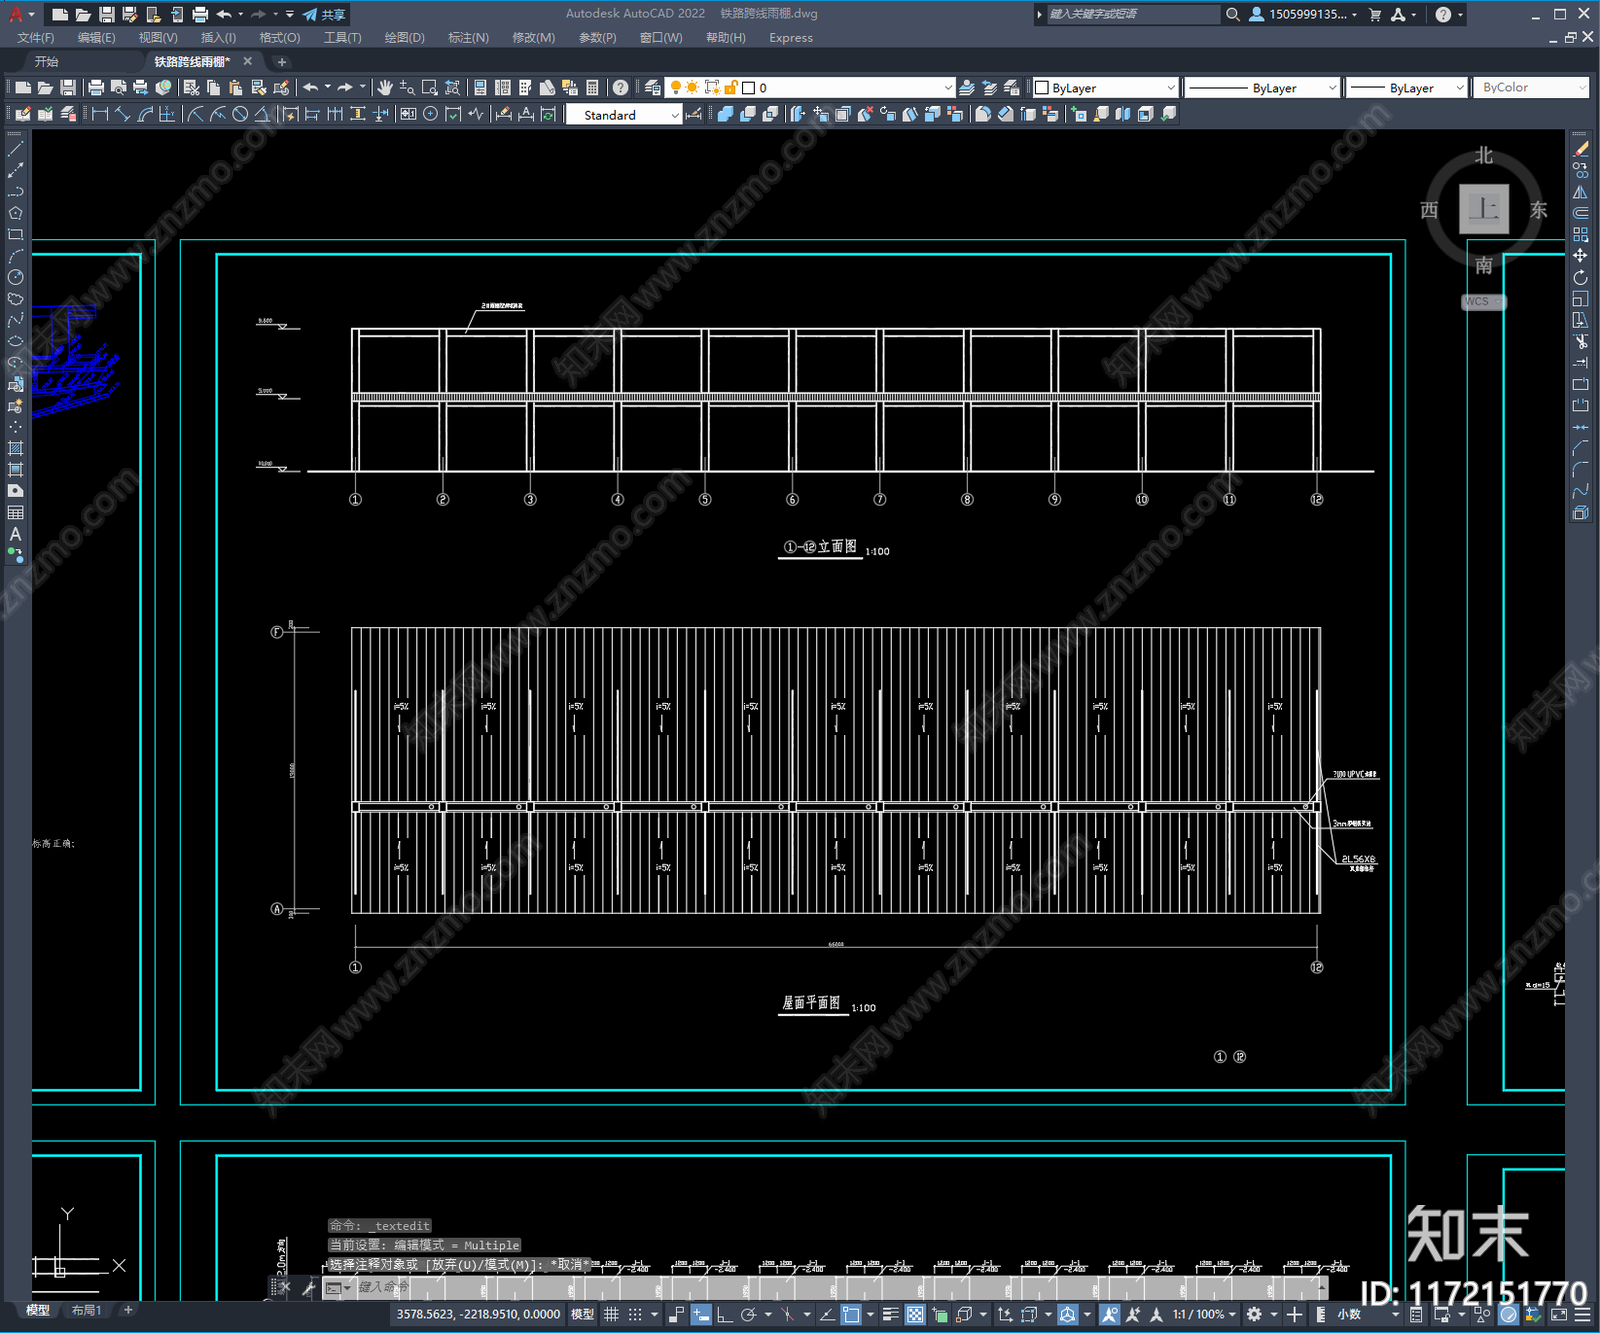Open the 视图(V) menu
The width and height of the screenshot is (1600, 1333).
click(158, 38)
